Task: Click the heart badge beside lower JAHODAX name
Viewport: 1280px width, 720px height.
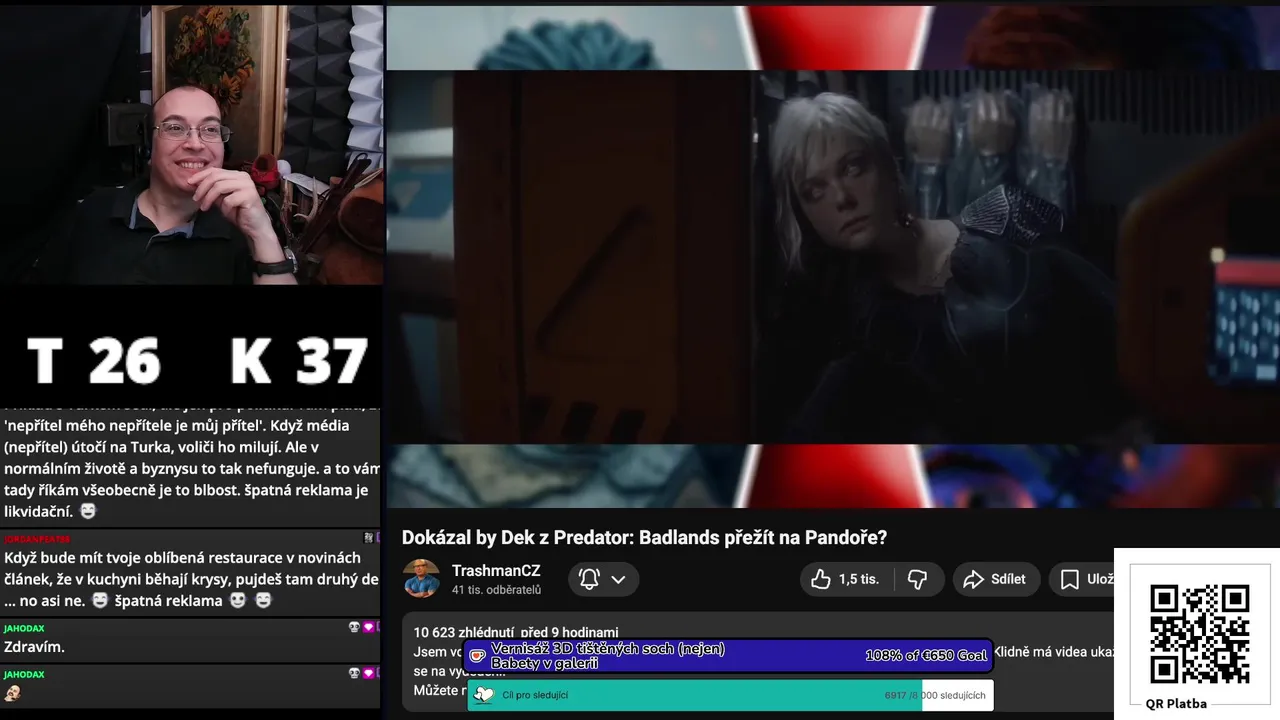Action: [x=368, y=674]
